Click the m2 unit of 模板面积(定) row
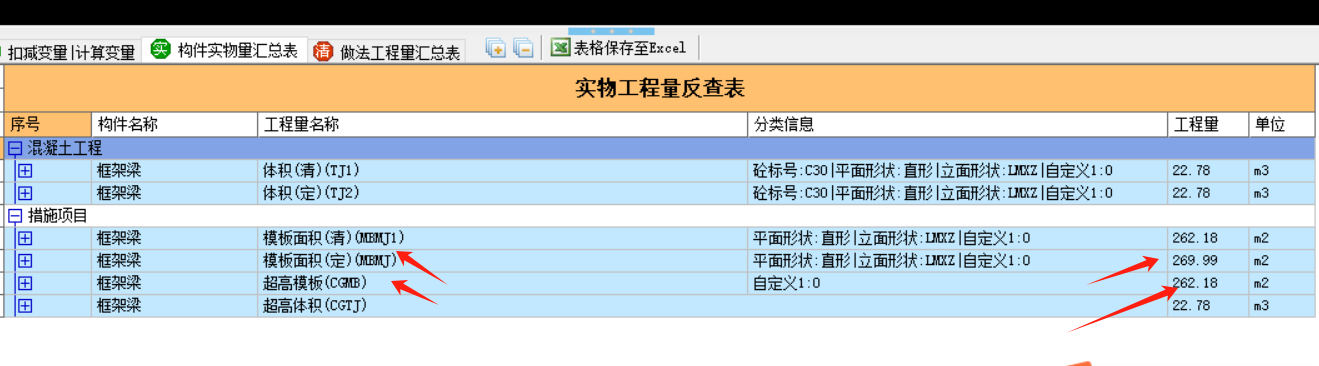The height and width of the screenshot is (366, 1319). (1261, 261)
